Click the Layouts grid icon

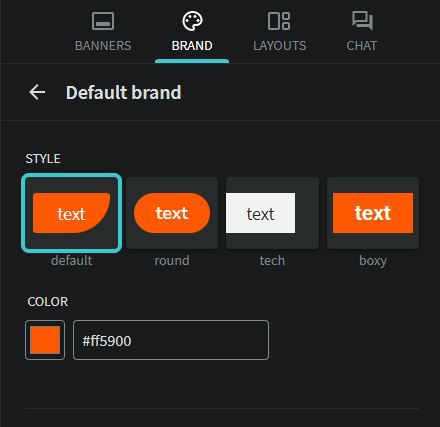tap(279, 21)
